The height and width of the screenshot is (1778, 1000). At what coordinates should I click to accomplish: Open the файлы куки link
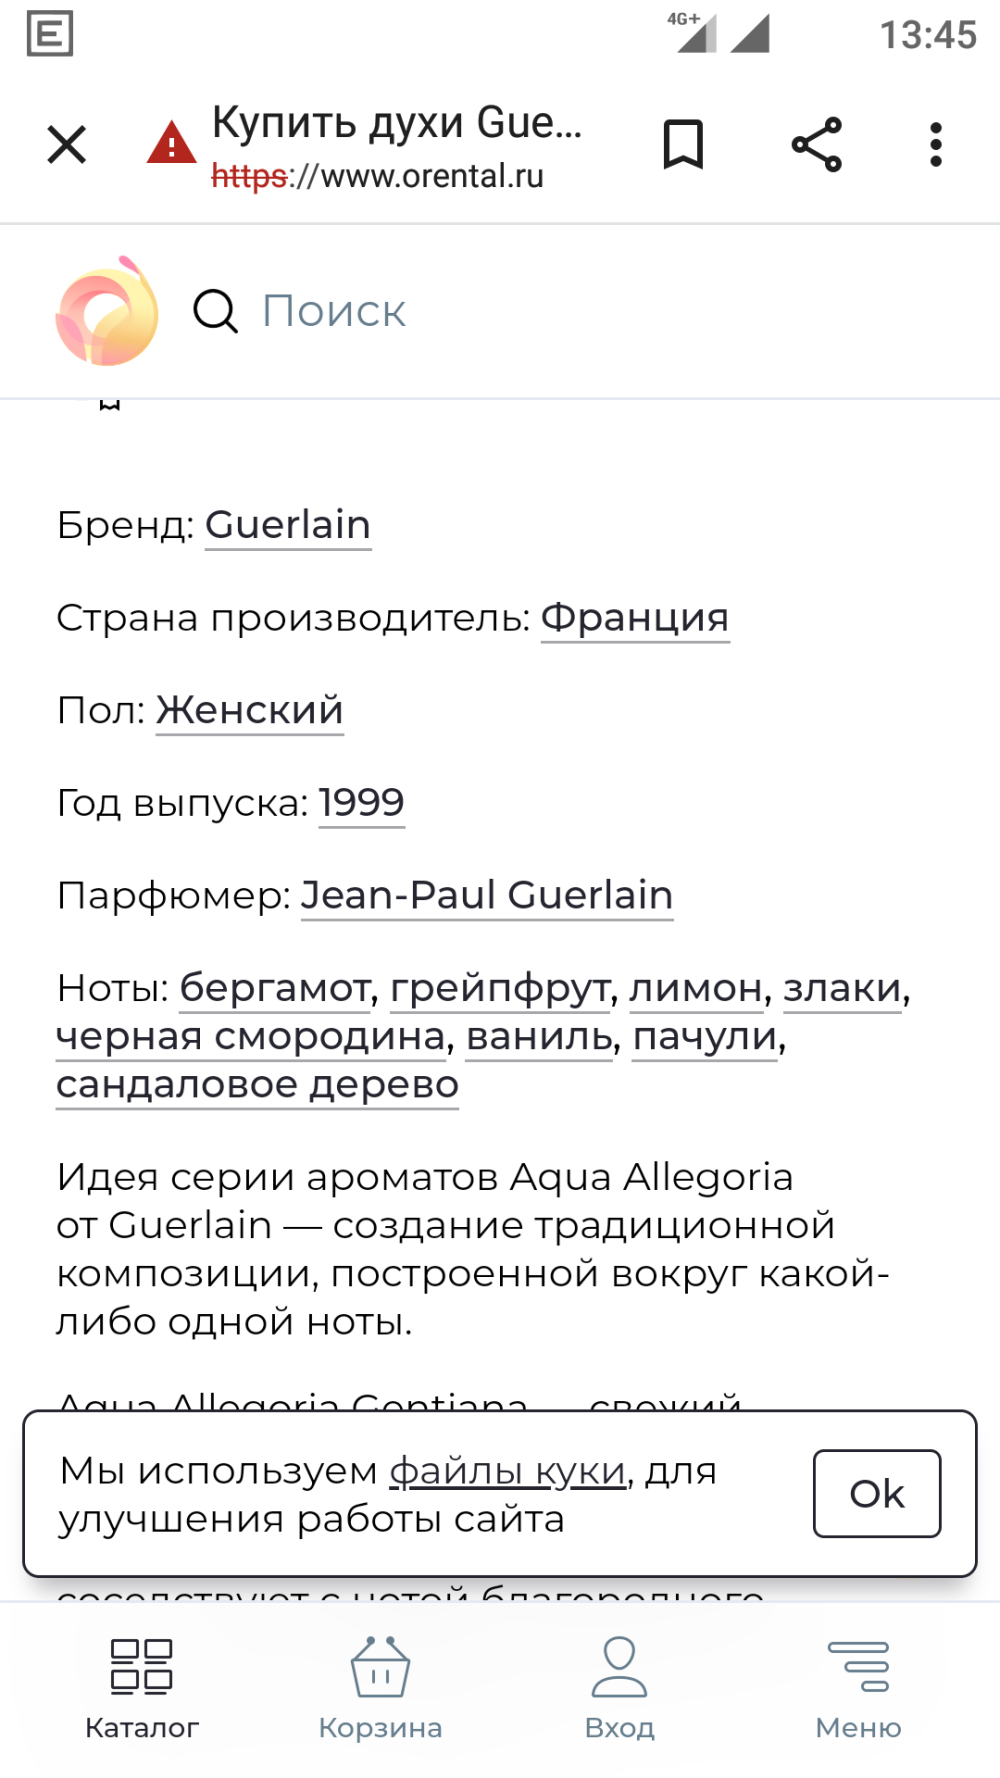pos(506,1470)
